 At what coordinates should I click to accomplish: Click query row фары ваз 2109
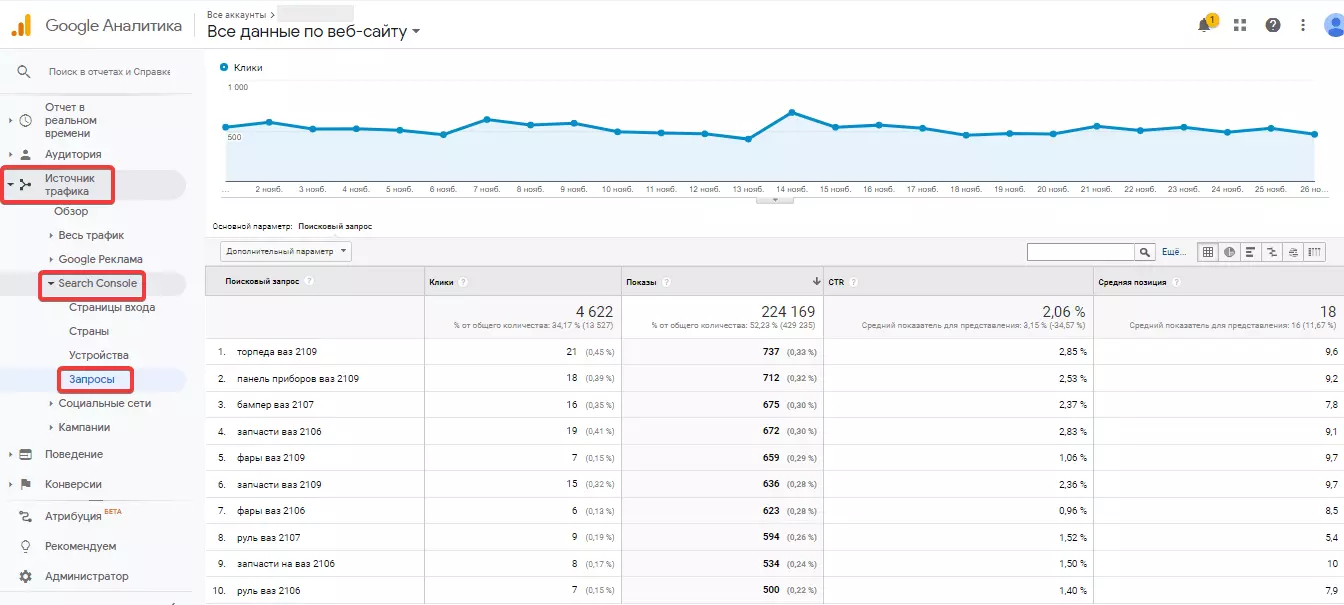271,457
